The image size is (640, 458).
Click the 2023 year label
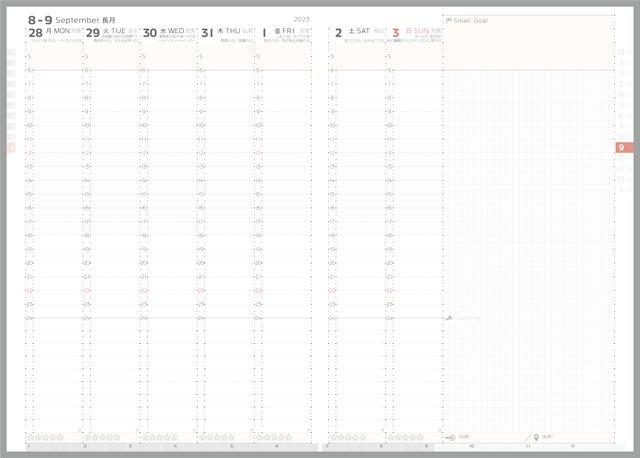tap(301, 19)
